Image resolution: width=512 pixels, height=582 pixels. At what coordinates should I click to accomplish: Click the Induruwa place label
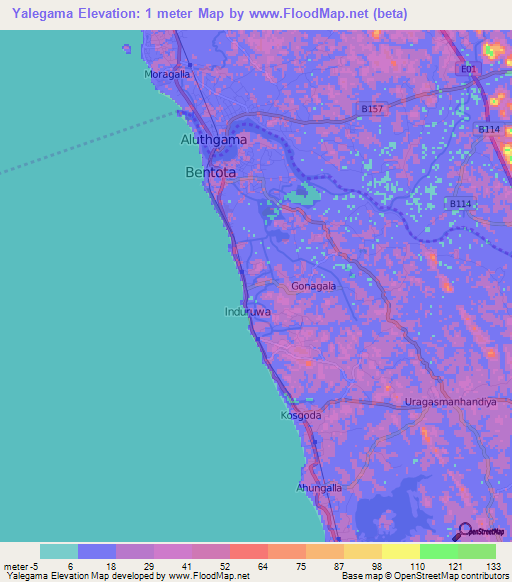pyautogui.click(x=248, y=311)
